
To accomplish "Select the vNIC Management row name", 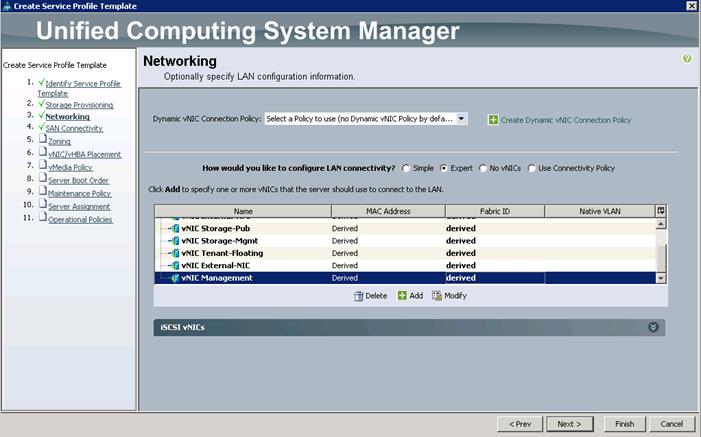I will 217,278.
